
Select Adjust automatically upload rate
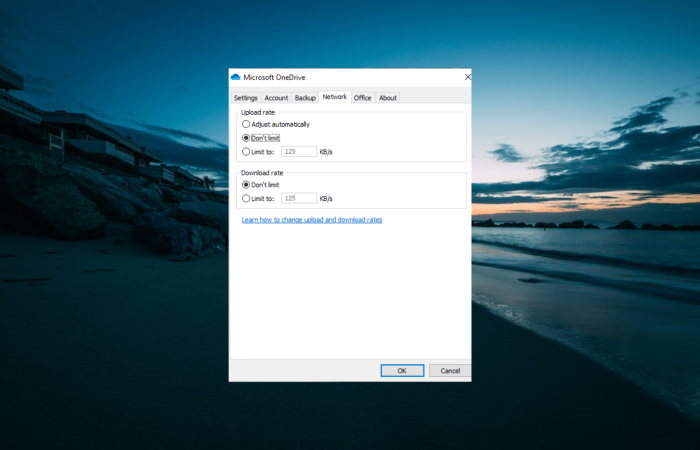coord(276,124)
